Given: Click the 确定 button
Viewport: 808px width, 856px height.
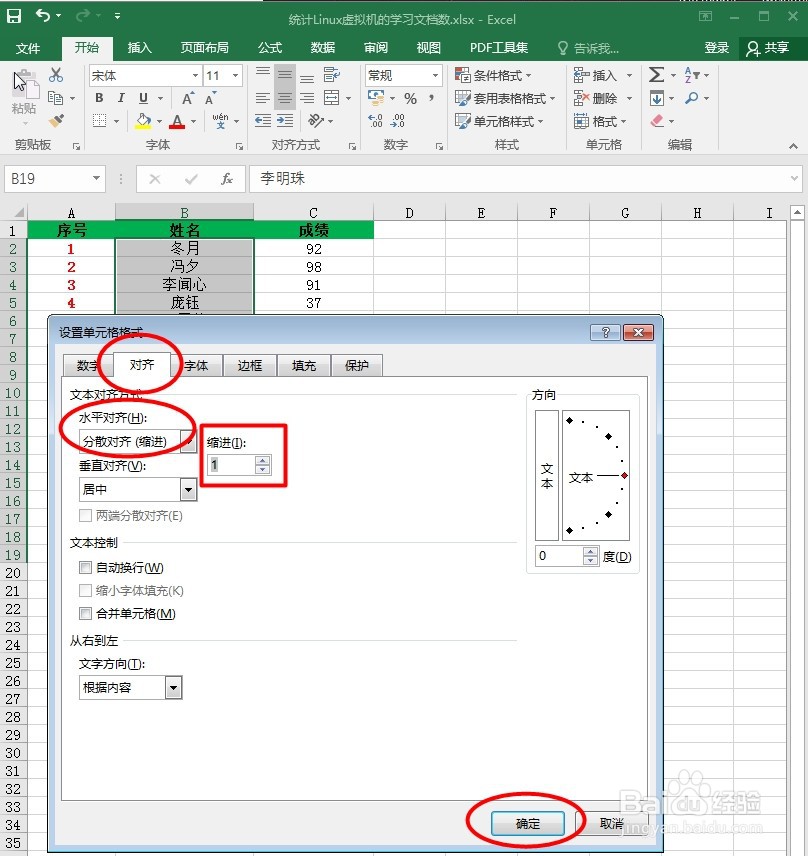Looking at the screenshot, I should click(527, 823).
